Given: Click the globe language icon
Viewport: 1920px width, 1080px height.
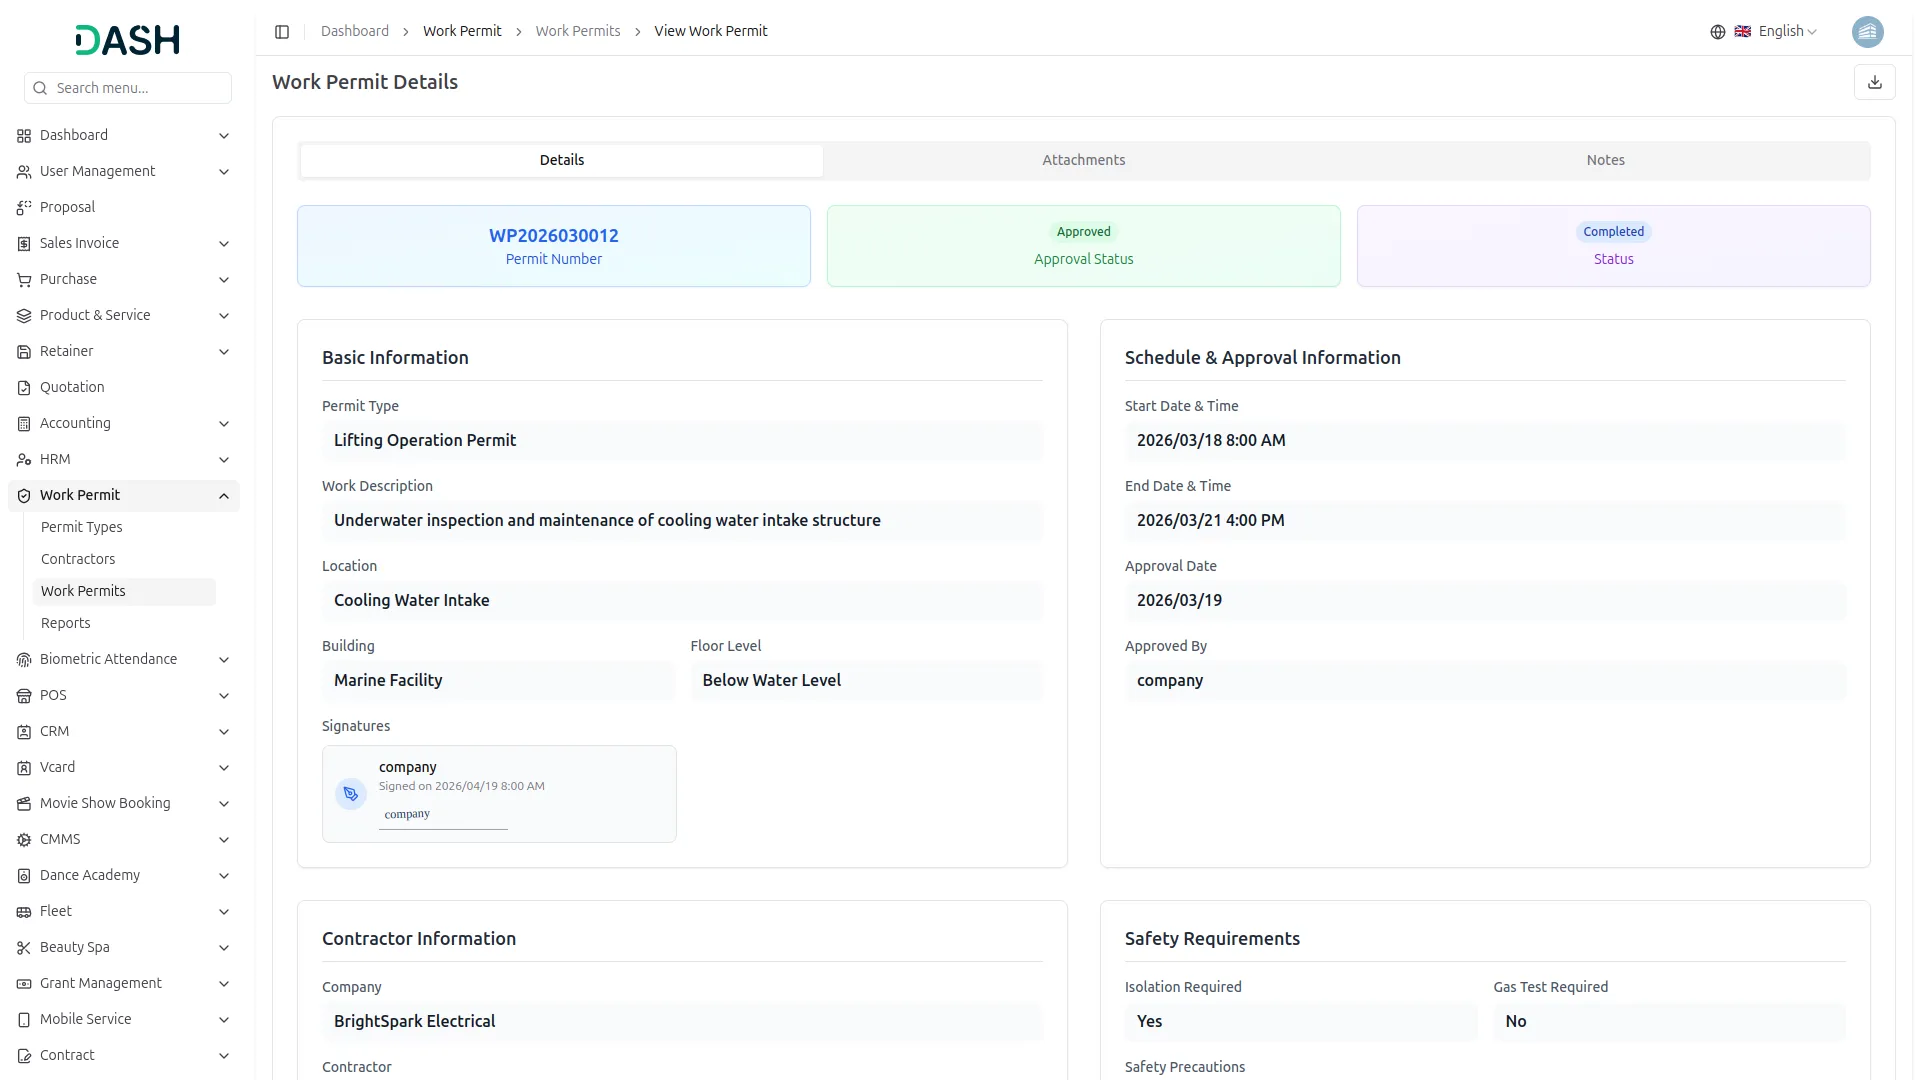Looking at the screenshot, I should pos(1717,32).
